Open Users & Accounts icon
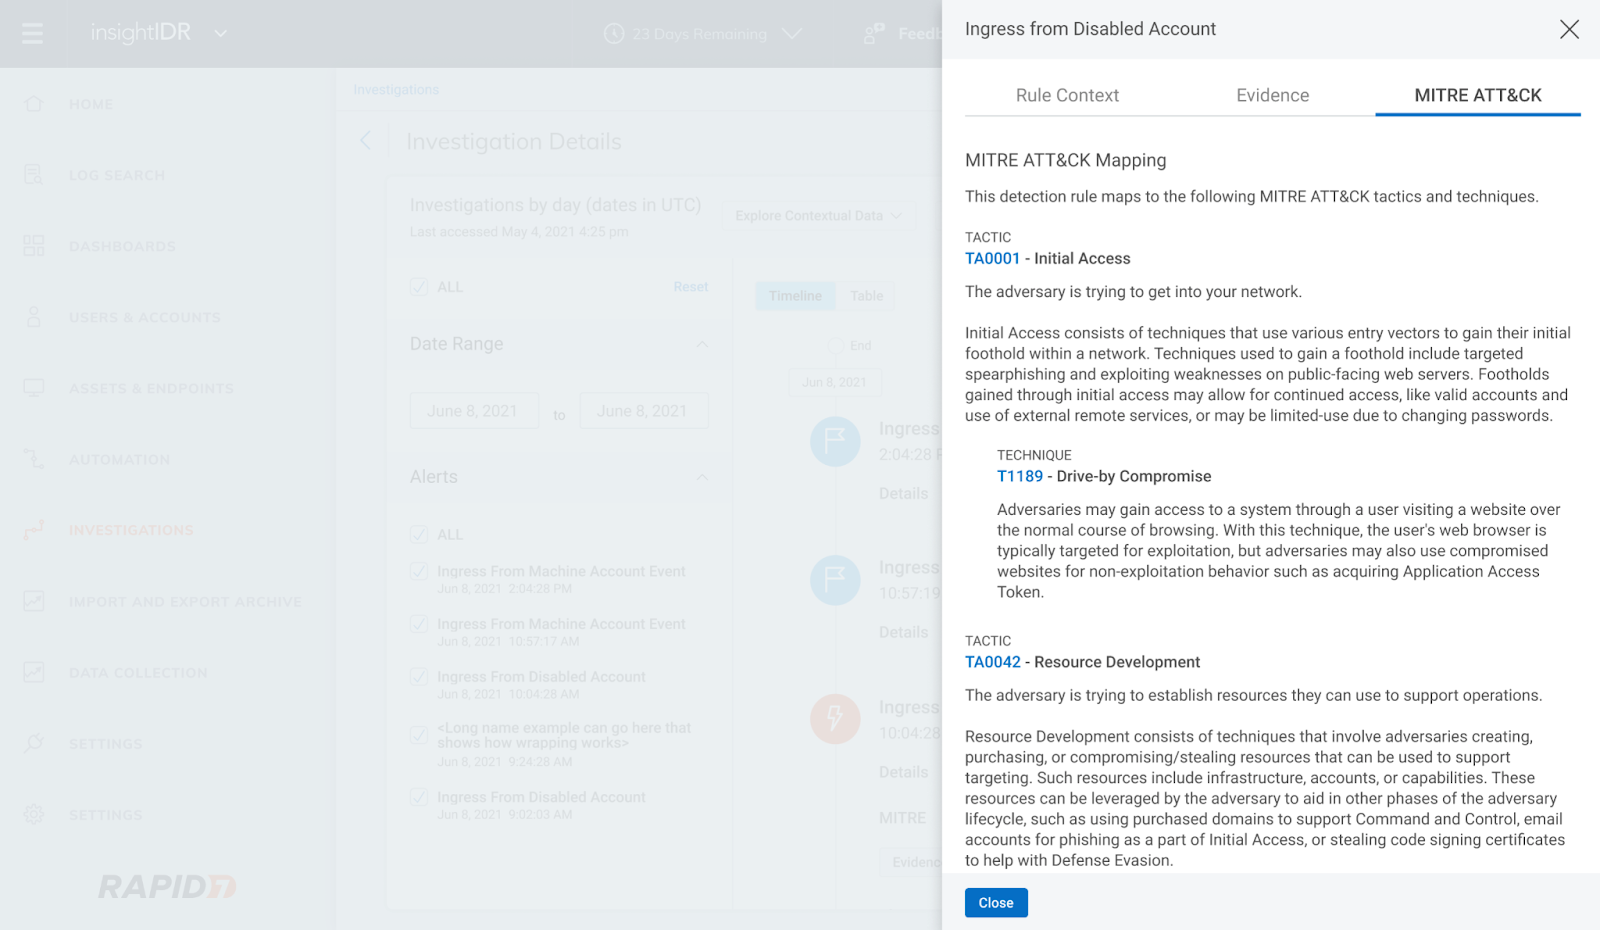The height and width of the screenshot is (930, 1600). tap(34, 317)
